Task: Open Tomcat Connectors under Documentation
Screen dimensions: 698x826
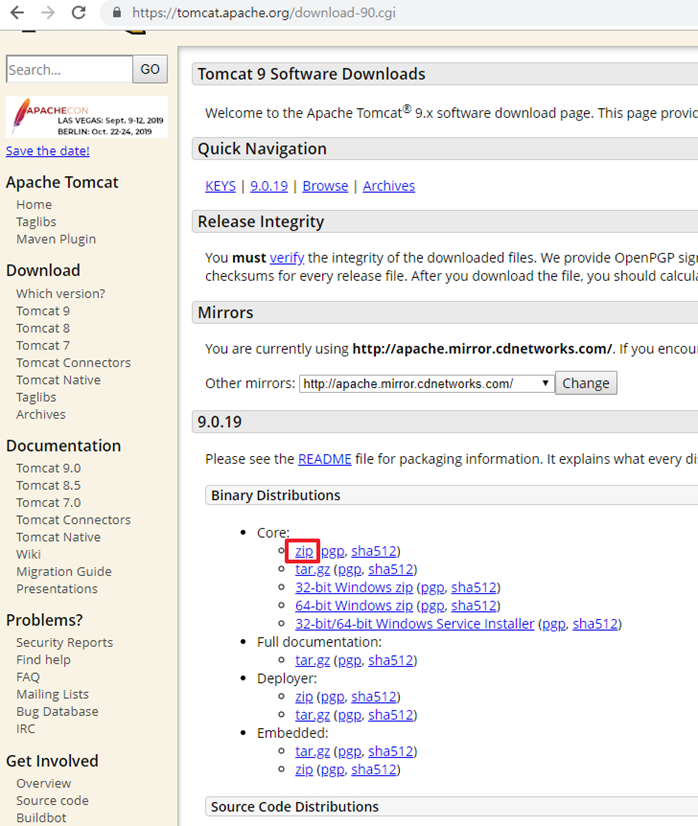Action: tap(74, 520)
